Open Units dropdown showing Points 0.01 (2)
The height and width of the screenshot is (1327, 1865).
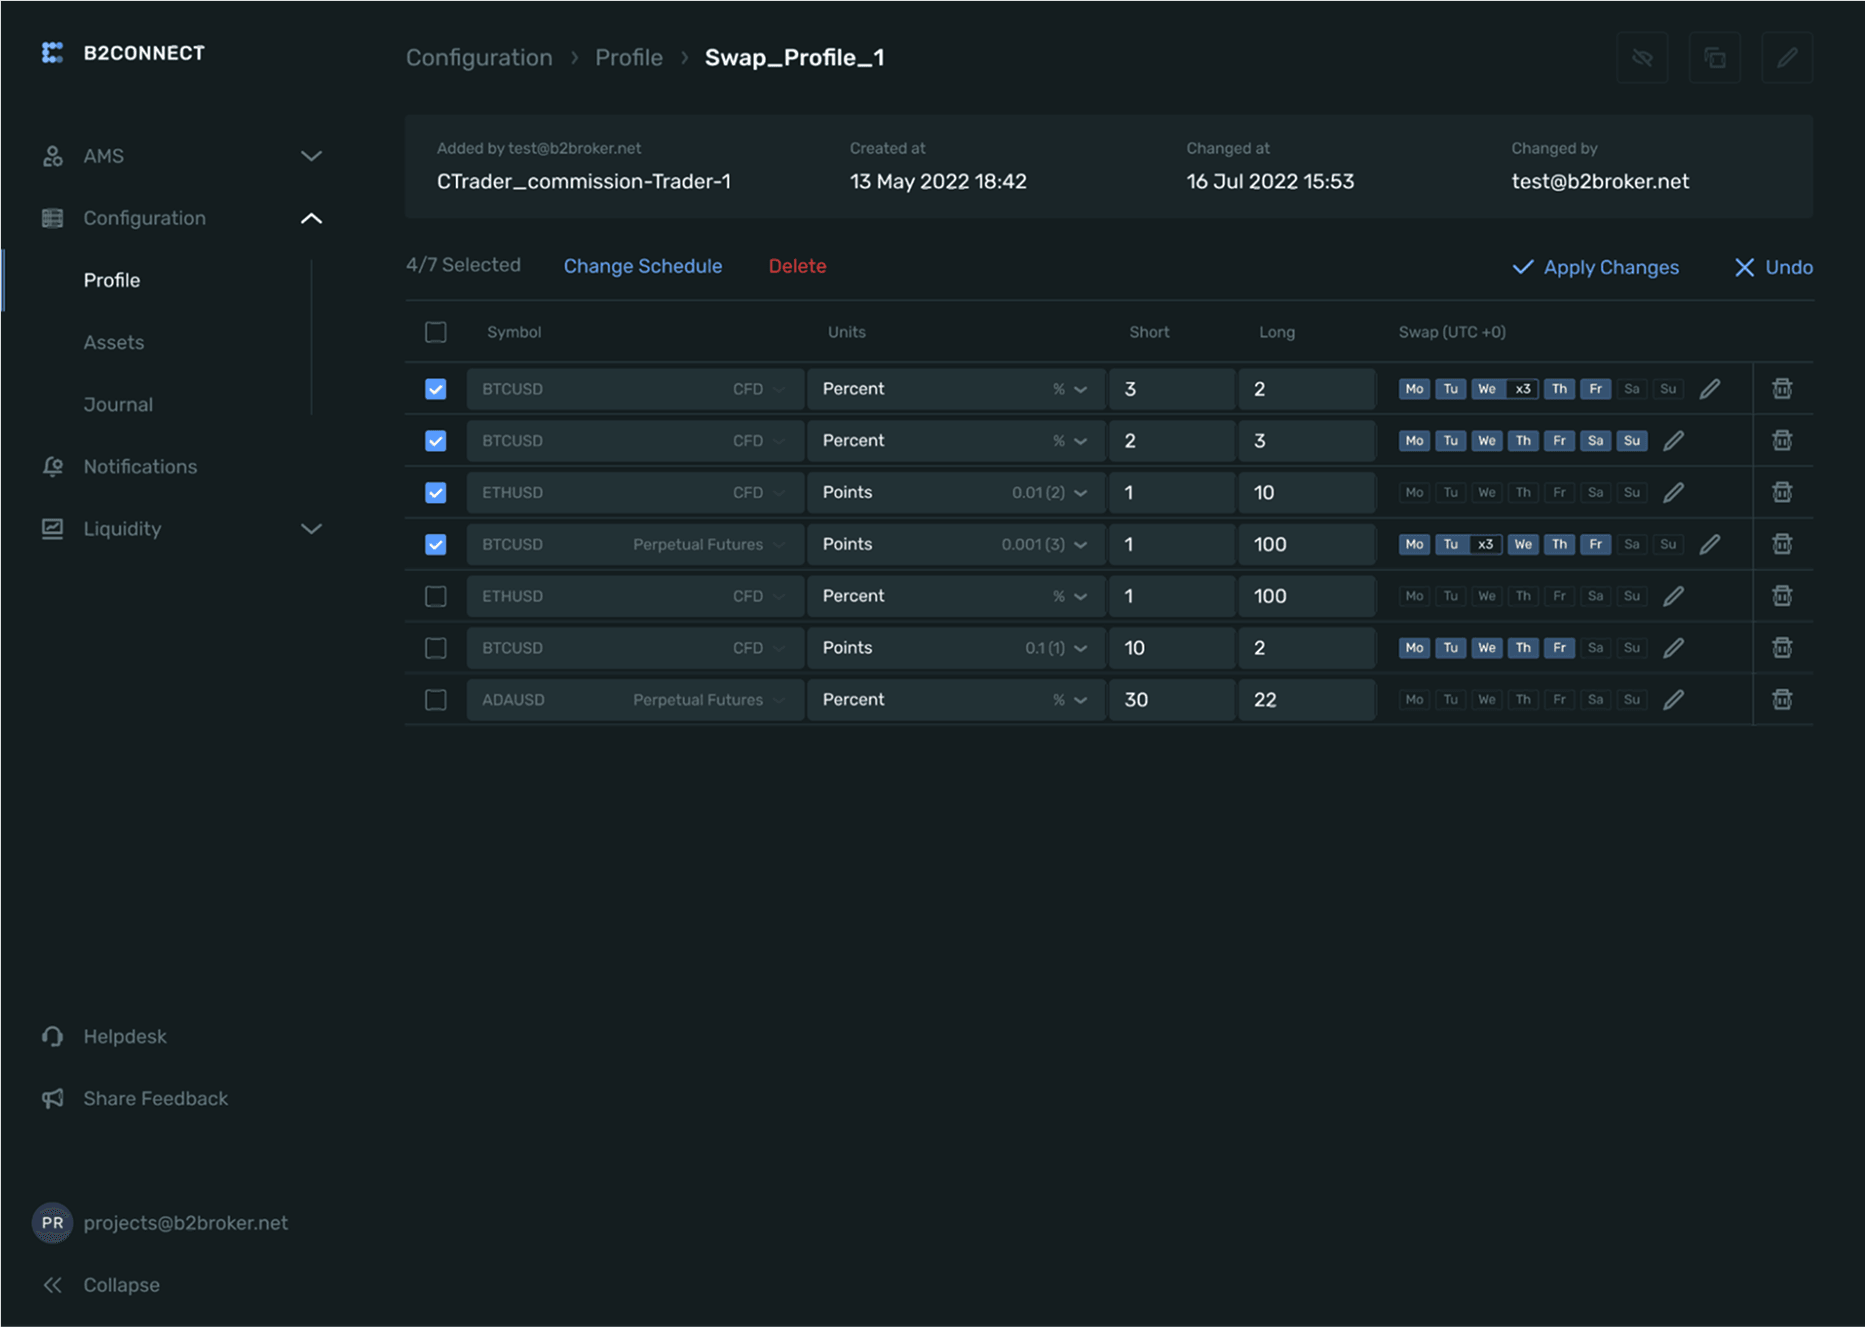[955, 492]
